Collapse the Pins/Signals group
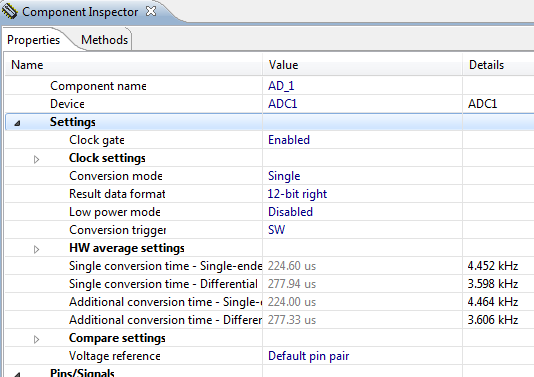Image resolution: width=534 pixels, height=377 pixels. click(17, 374)
